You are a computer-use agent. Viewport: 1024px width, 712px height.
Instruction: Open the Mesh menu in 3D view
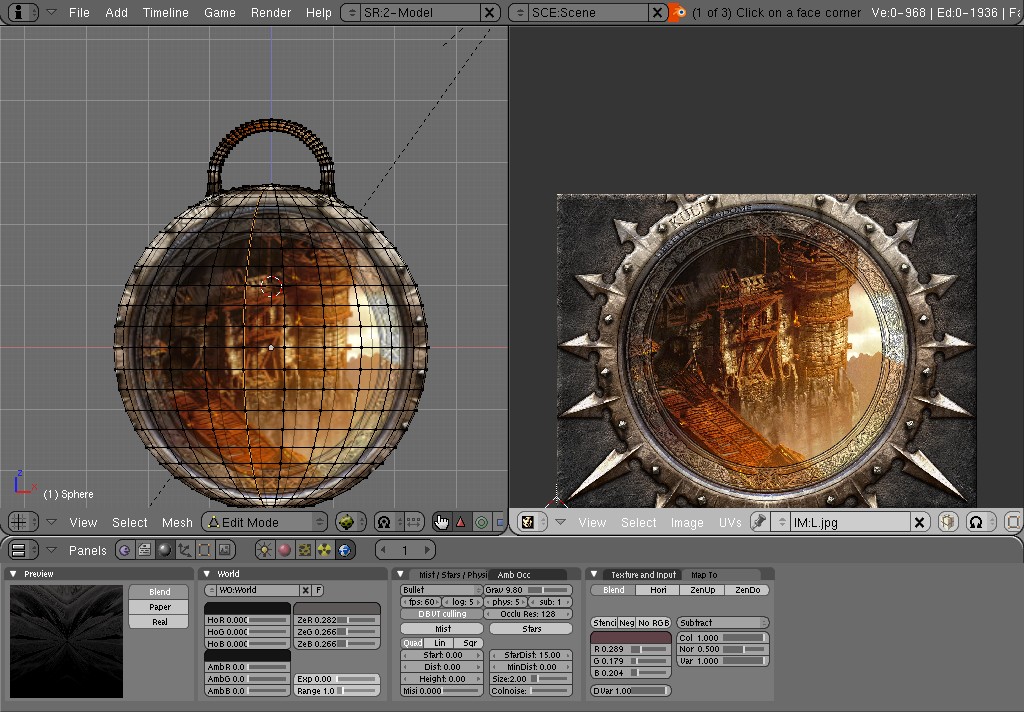[177, 522]
